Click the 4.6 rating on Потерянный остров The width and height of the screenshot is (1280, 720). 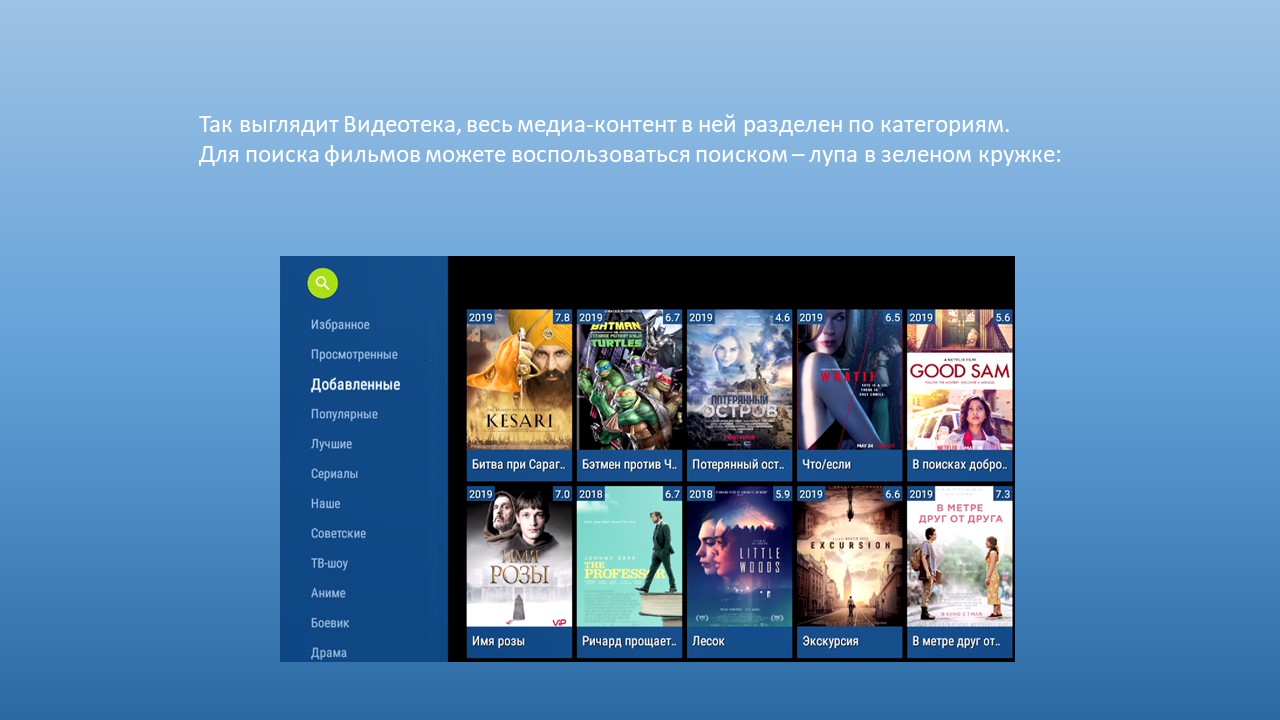point(782,317)
